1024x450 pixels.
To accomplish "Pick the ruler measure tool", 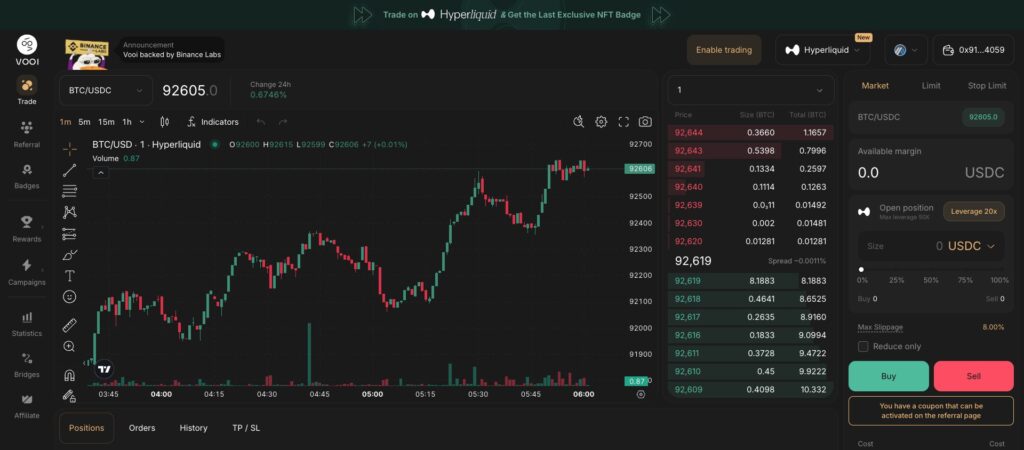I will pyautogui.click(x=69, y=325).
